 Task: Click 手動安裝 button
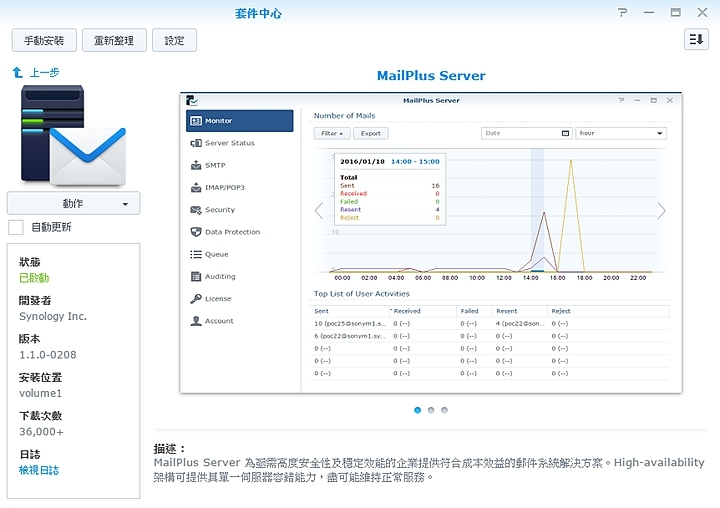click(43, 40)
